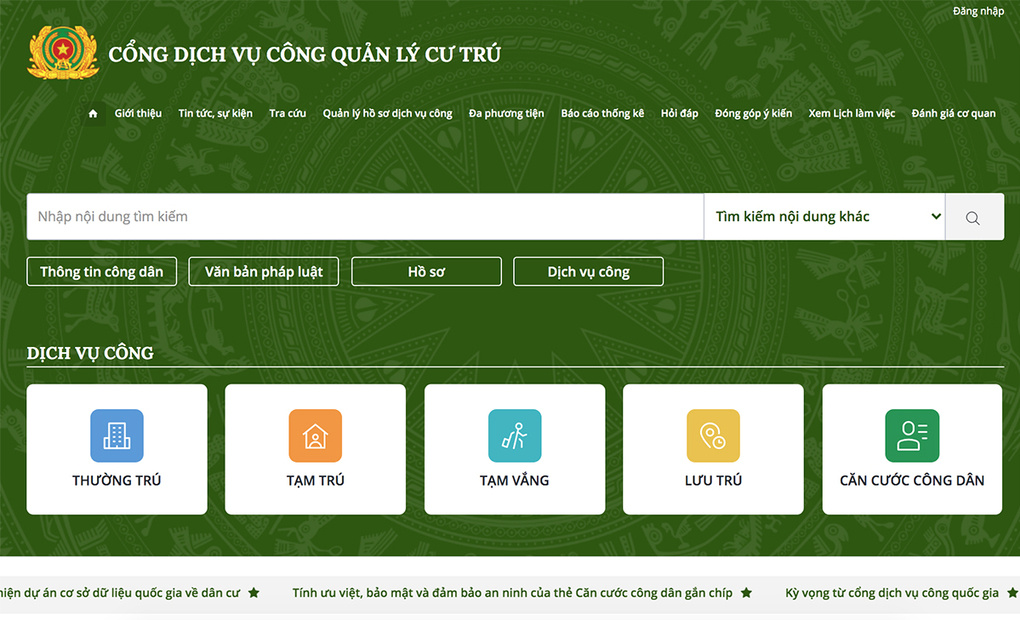Viewport: 1020px width, 620px height.
Task: Click TẠM VẮNG card label
Action: pos(515,480)
